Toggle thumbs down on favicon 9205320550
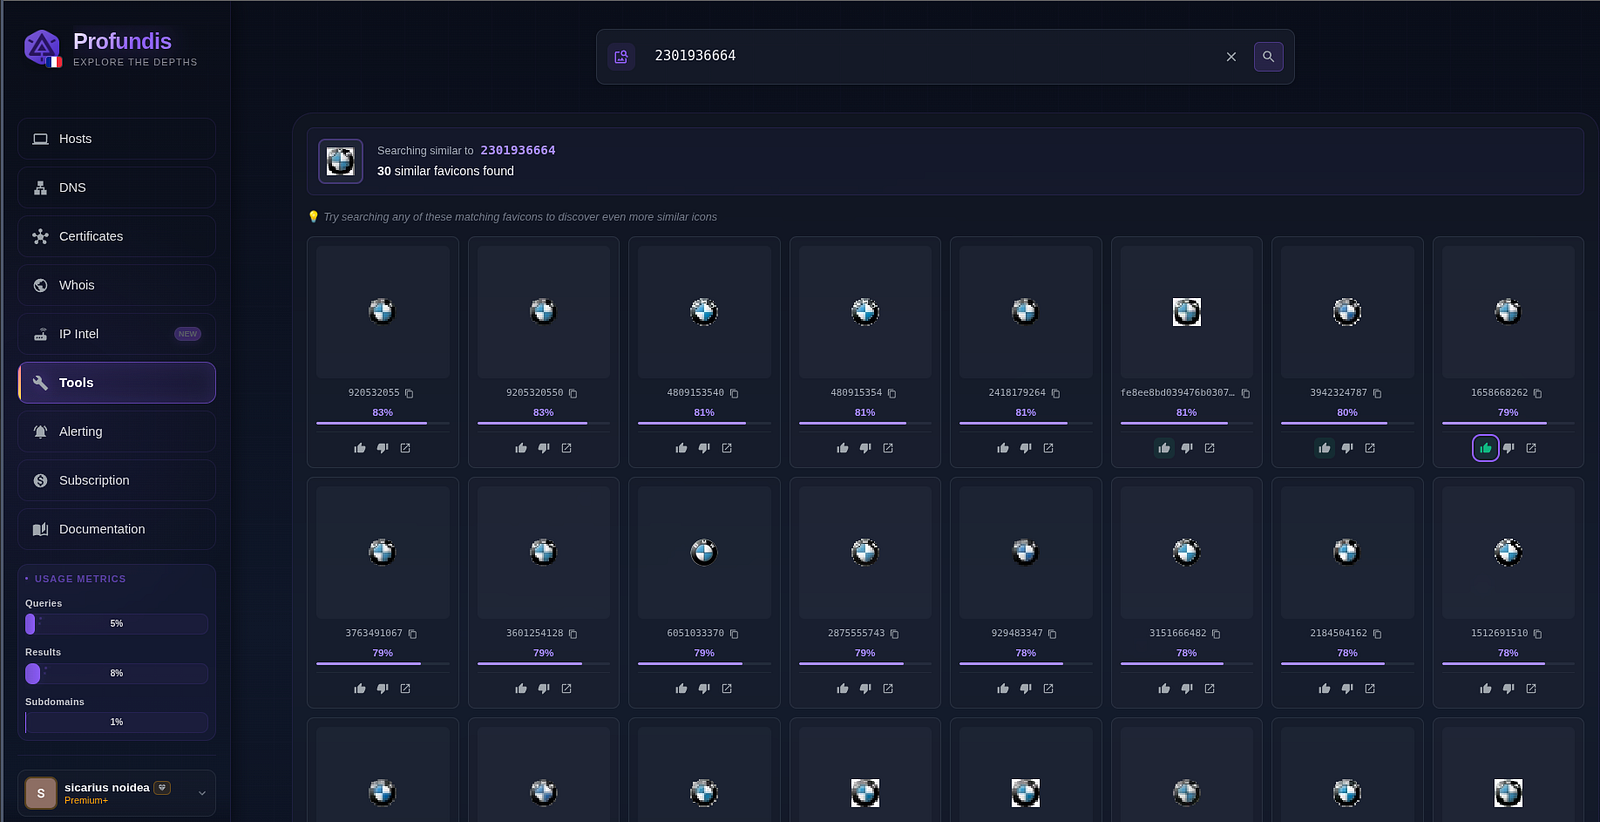The width and height of the screenshot is (1600, 822). (544, 448)
